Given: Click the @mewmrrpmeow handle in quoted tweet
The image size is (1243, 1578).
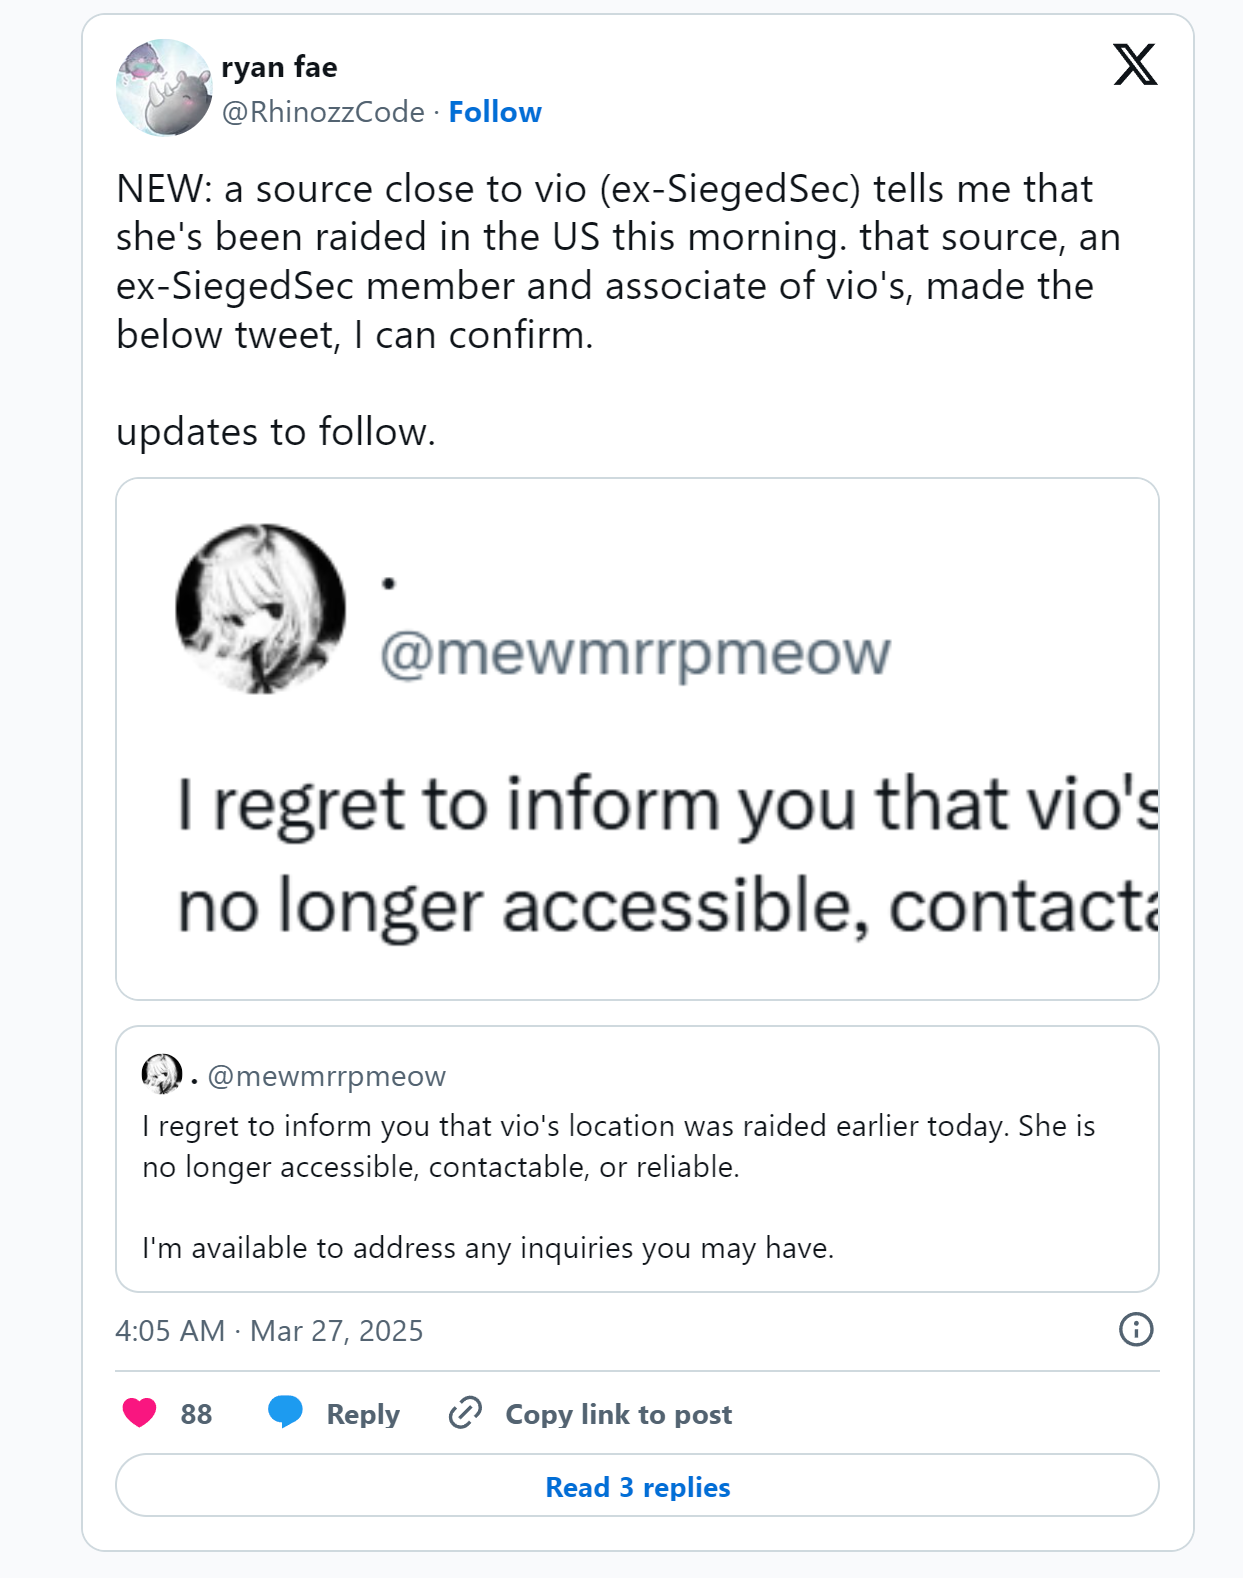Looking at the screenshot, I should [x=326, y=1076].
